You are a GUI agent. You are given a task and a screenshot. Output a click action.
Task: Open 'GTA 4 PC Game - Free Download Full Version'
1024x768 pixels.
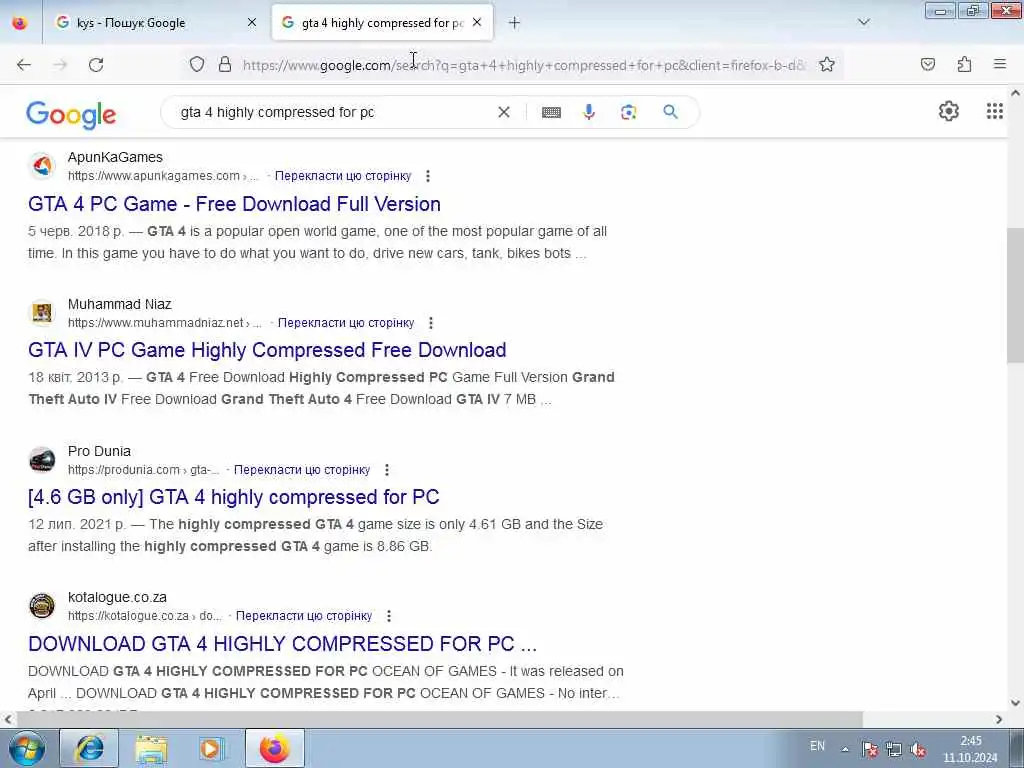(234, 204)
